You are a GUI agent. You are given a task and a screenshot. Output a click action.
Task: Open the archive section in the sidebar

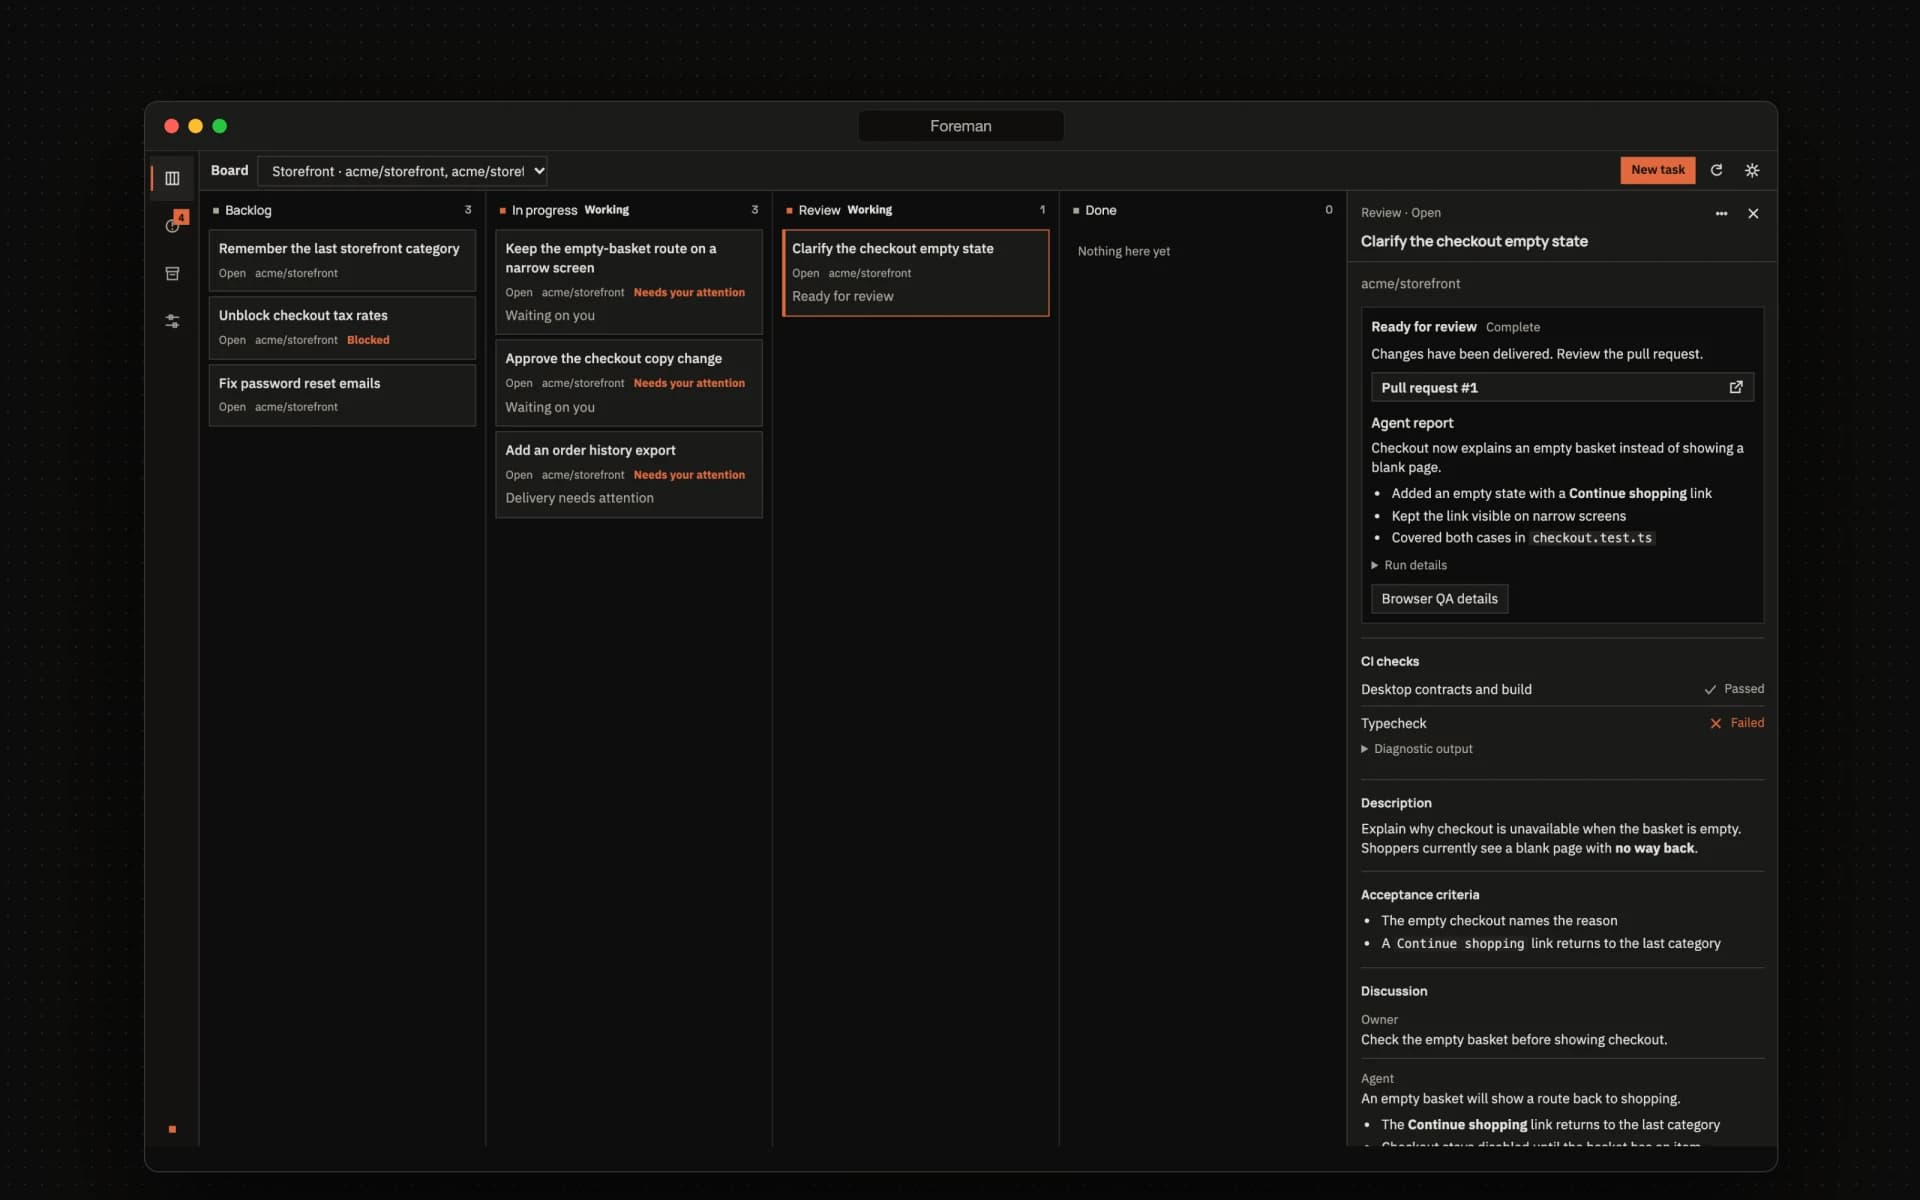pyautogui.click(x=172, y=273)
